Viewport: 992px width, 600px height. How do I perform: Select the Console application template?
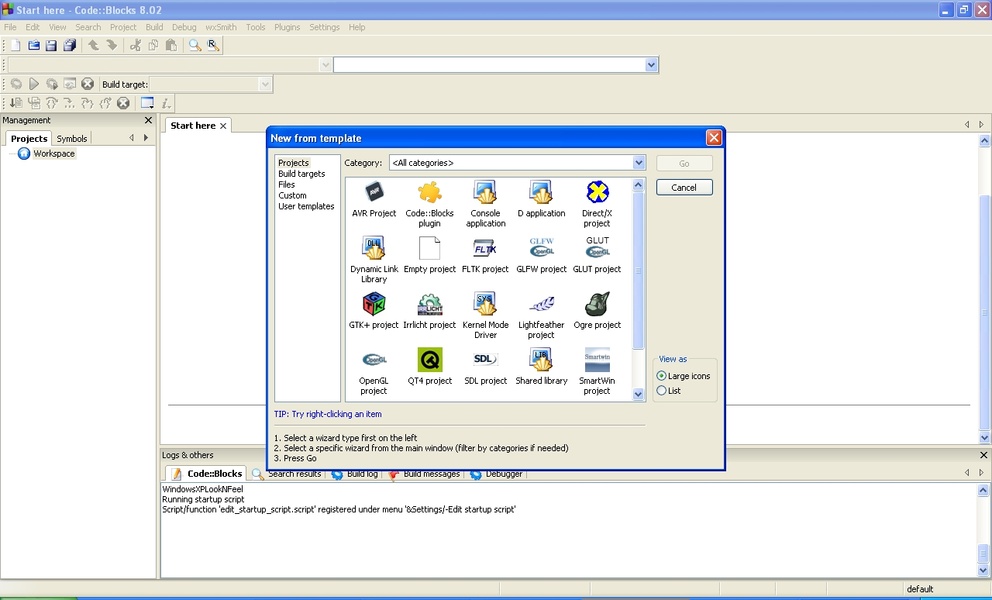[x=485, y=193]
